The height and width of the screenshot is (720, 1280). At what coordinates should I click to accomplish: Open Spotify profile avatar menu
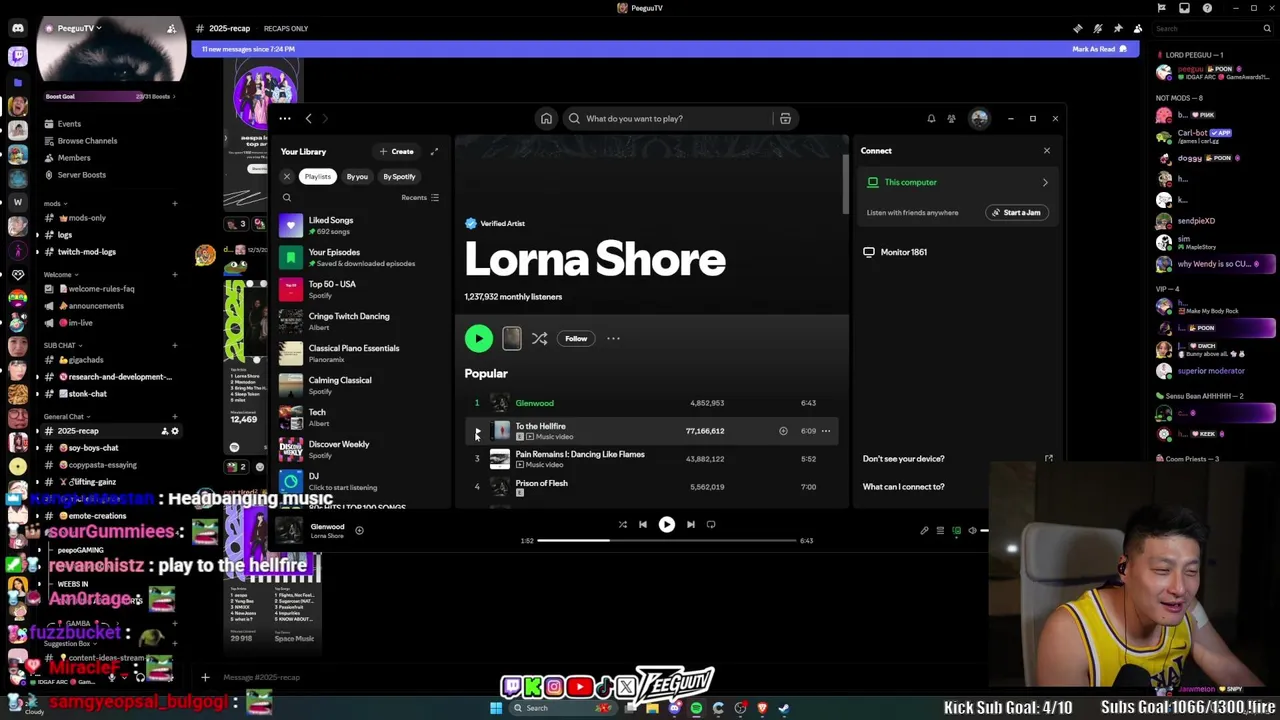(979, 119)
